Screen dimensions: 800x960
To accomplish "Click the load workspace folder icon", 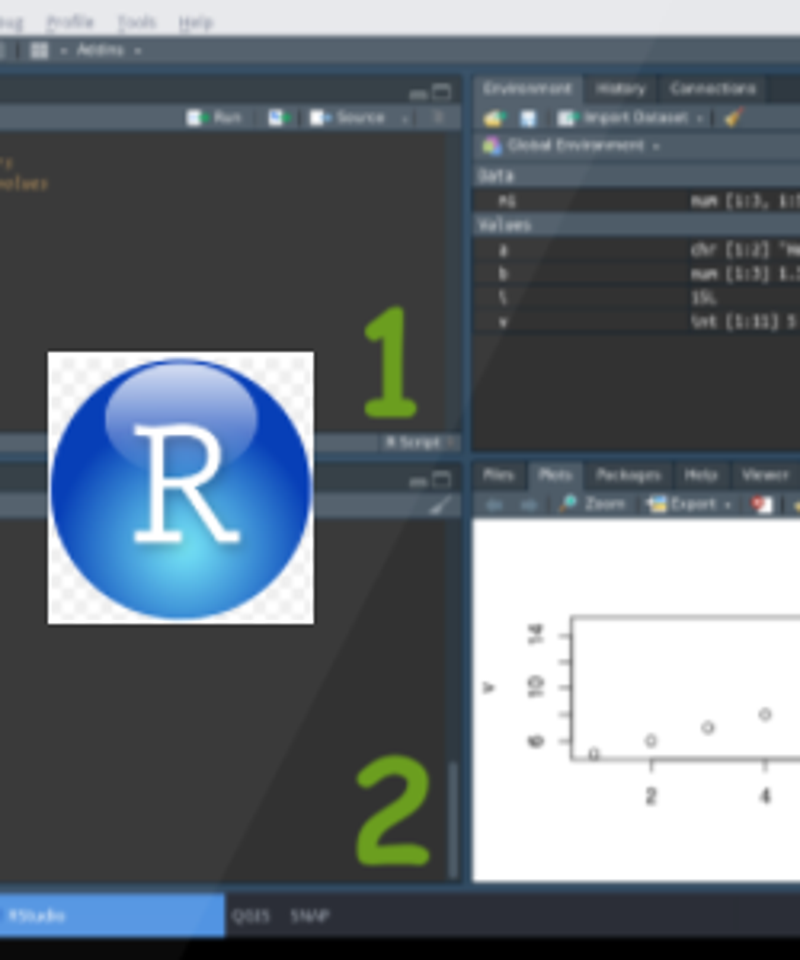I will point(494,118).
